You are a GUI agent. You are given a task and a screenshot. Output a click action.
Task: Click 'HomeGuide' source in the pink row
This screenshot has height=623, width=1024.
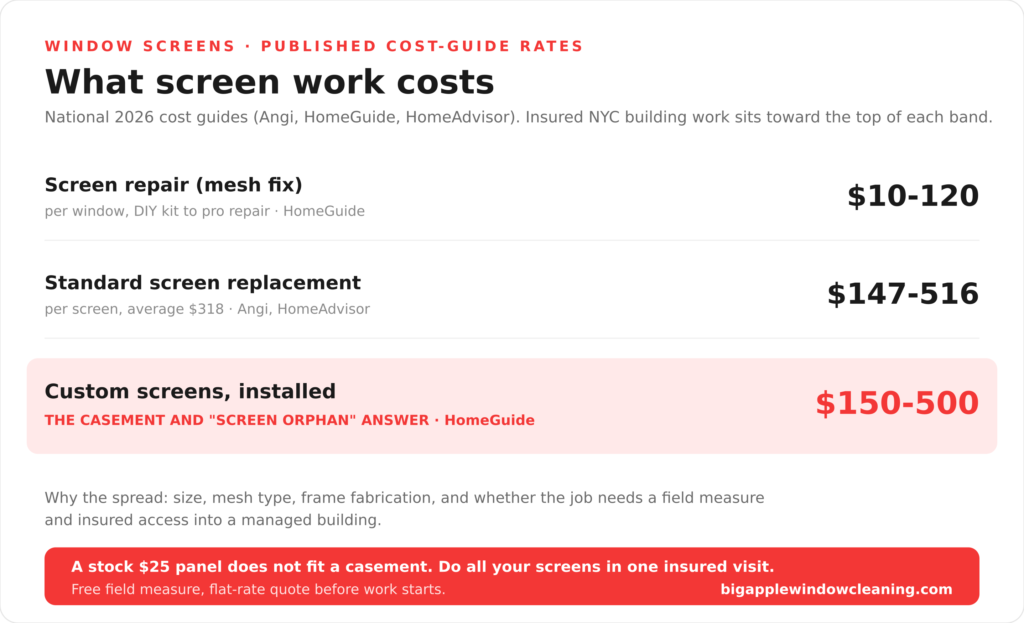click(x=489, y=420)
